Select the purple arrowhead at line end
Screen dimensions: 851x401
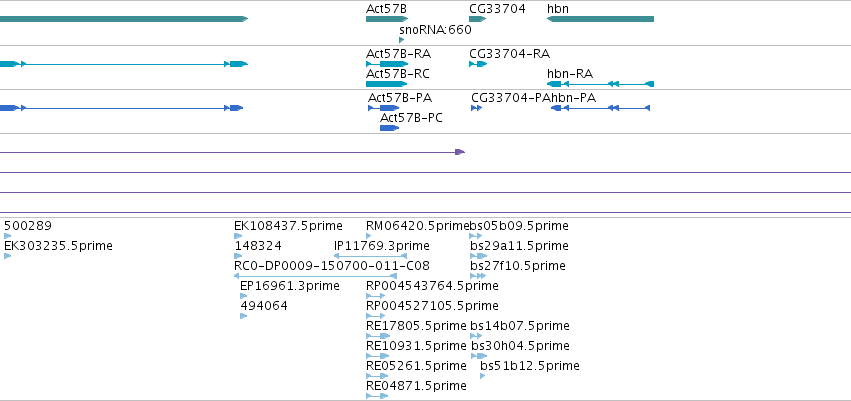click(460, 152)
